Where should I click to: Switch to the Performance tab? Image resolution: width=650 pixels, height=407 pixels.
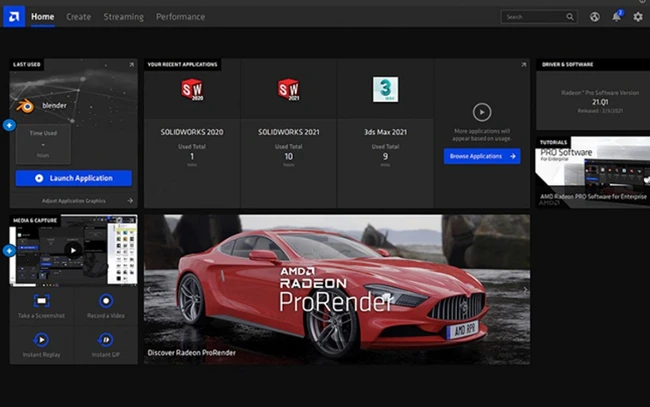pos(180,17)
